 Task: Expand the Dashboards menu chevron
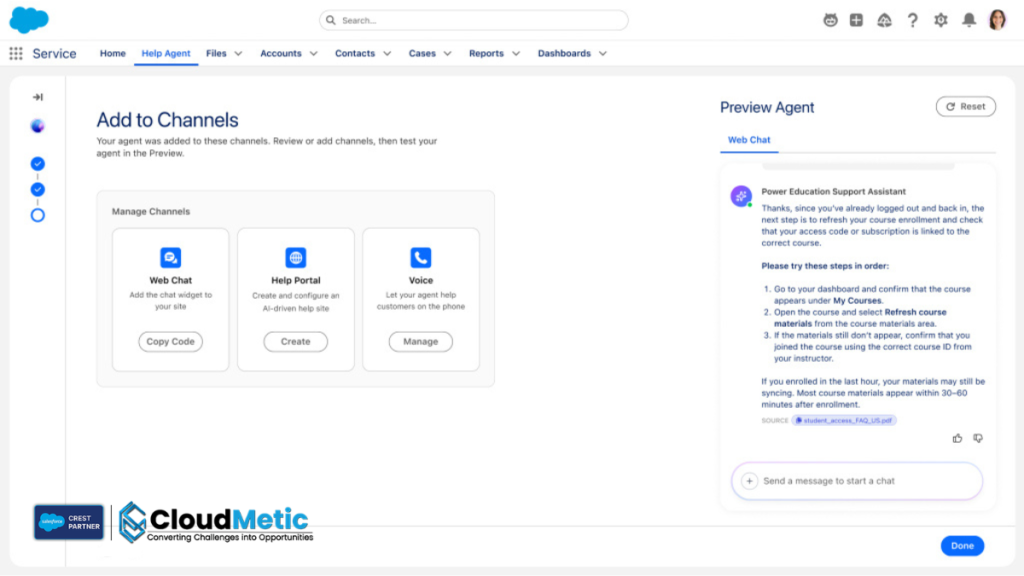click(x=603, y=54)
